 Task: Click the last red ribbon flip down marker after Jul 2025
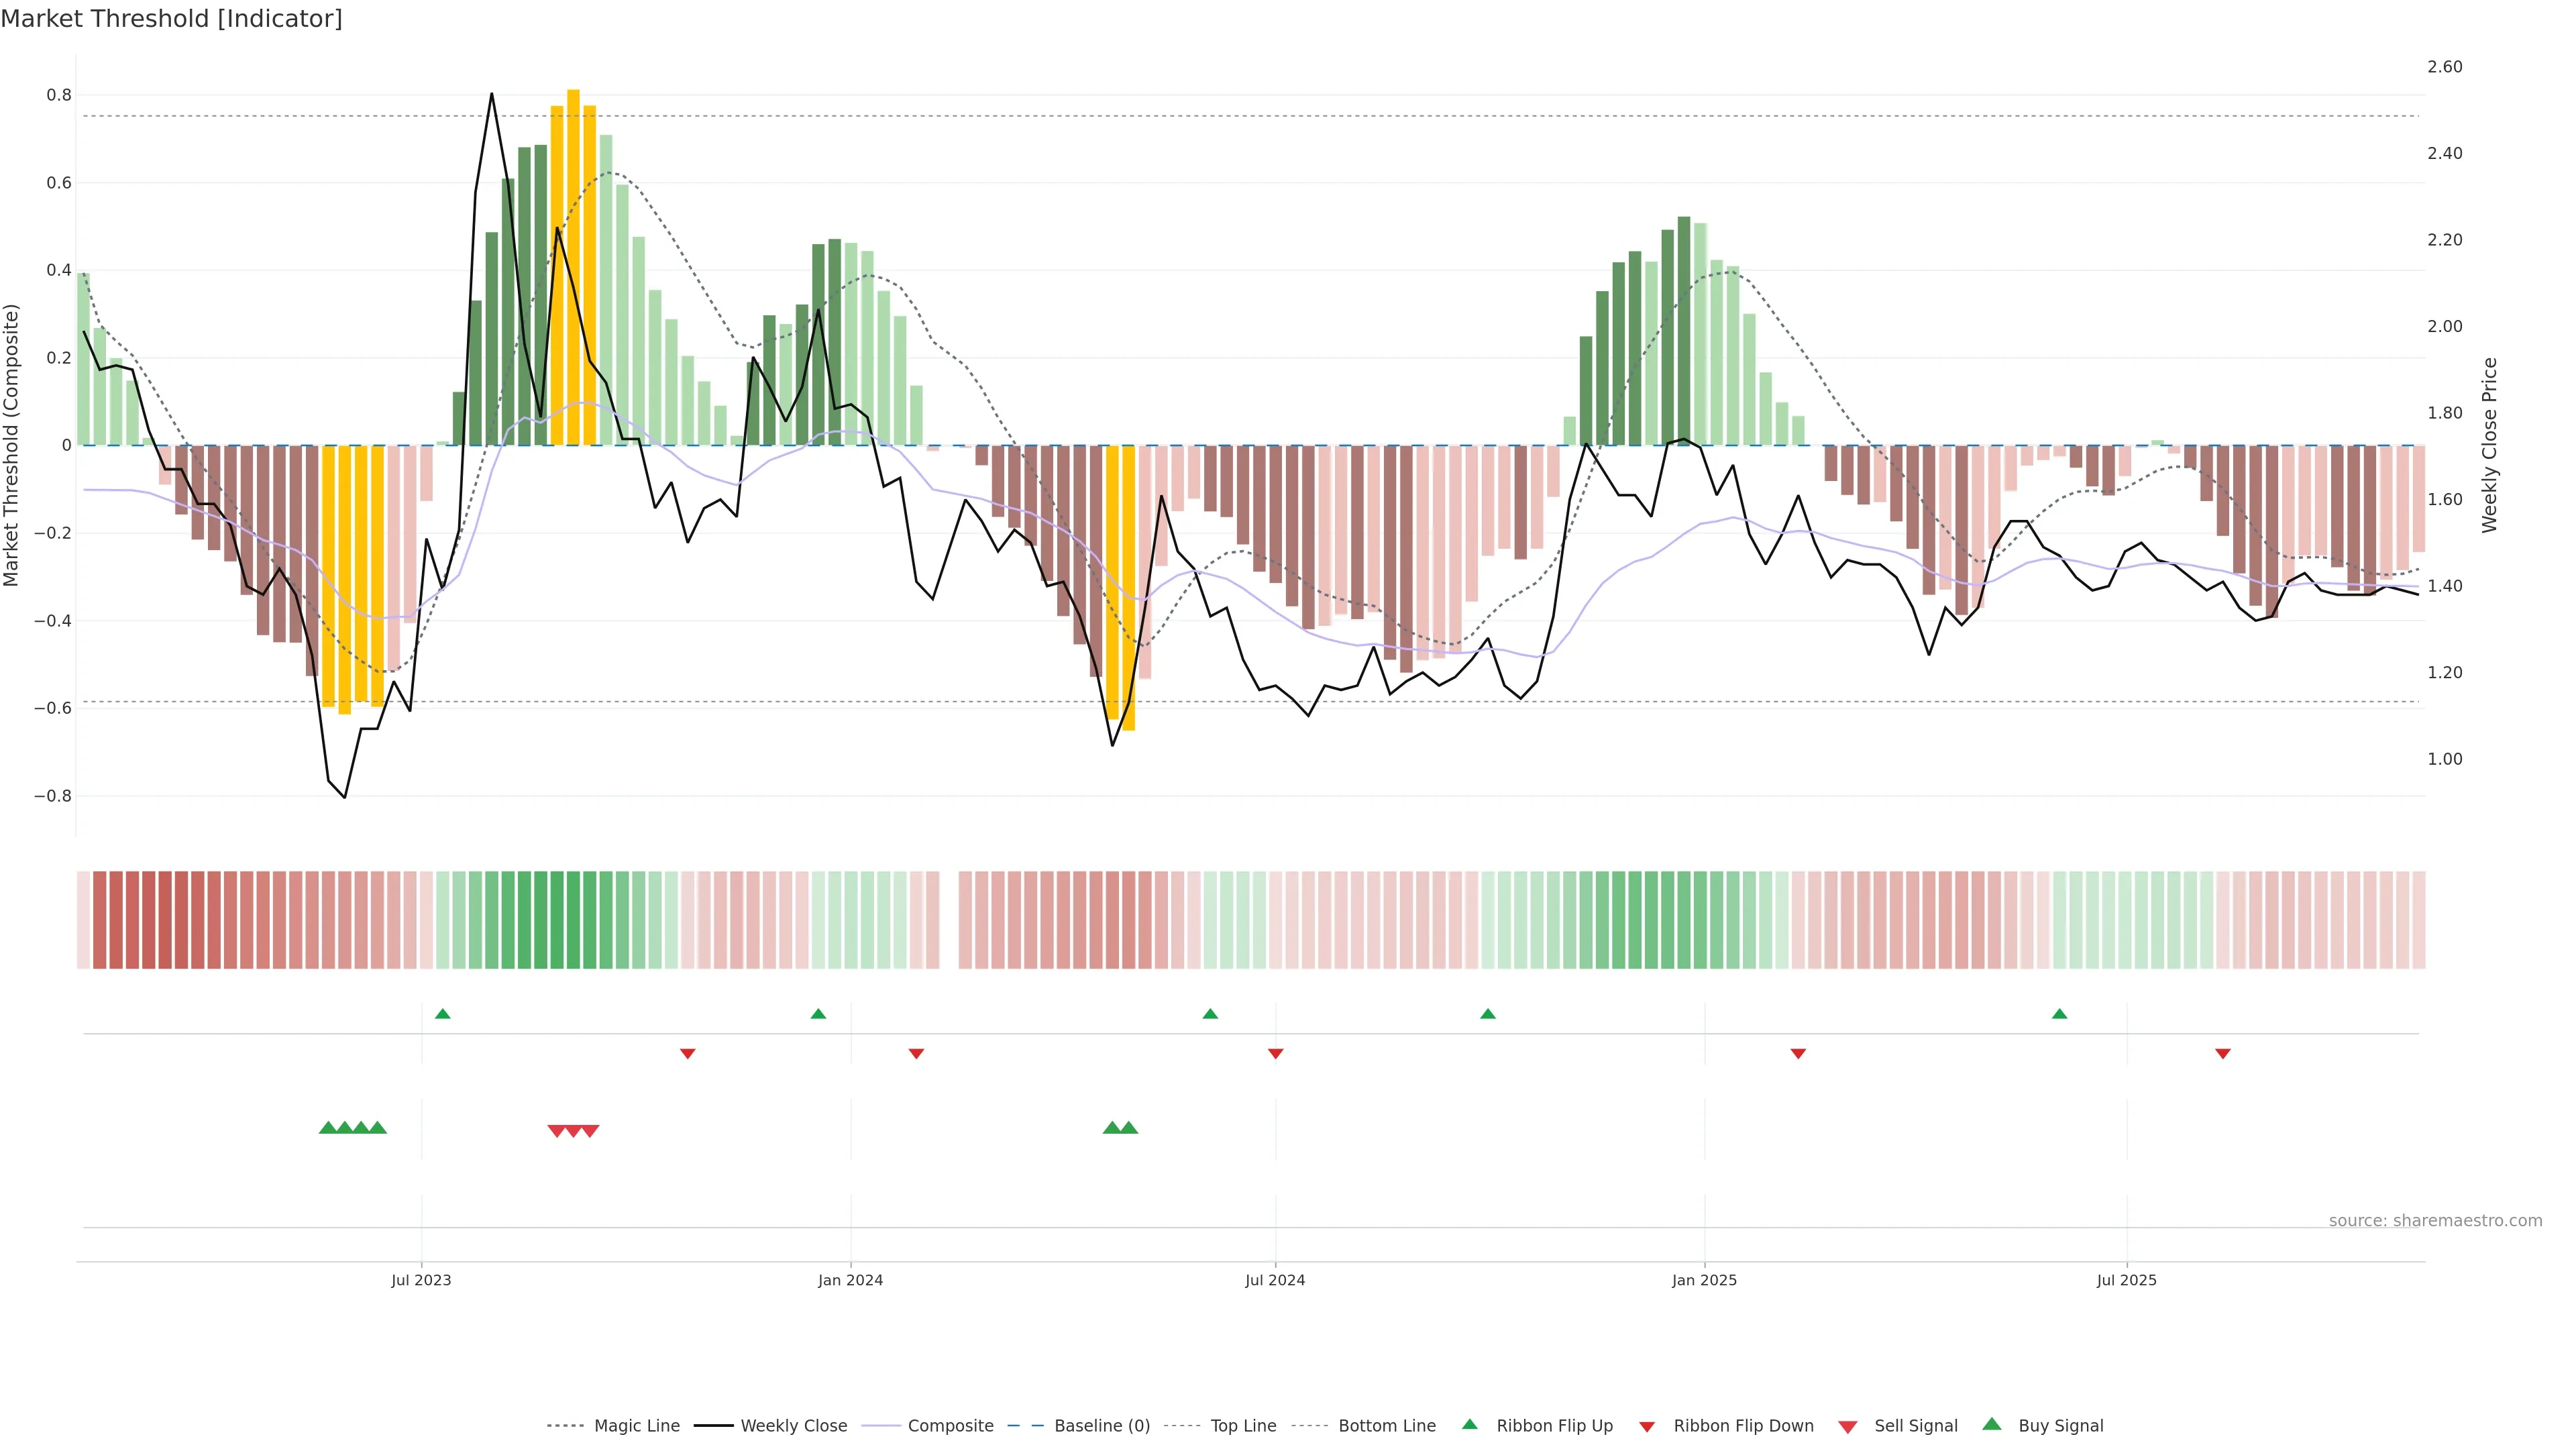pos(2223,1053)
